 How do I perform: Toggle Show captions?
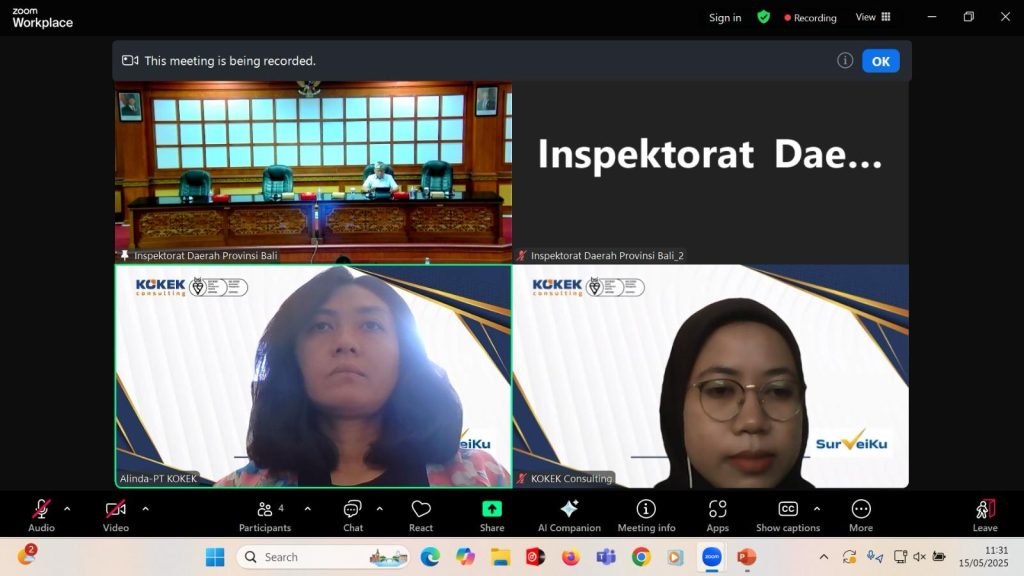pyautogui.click(x=788, y=515)
